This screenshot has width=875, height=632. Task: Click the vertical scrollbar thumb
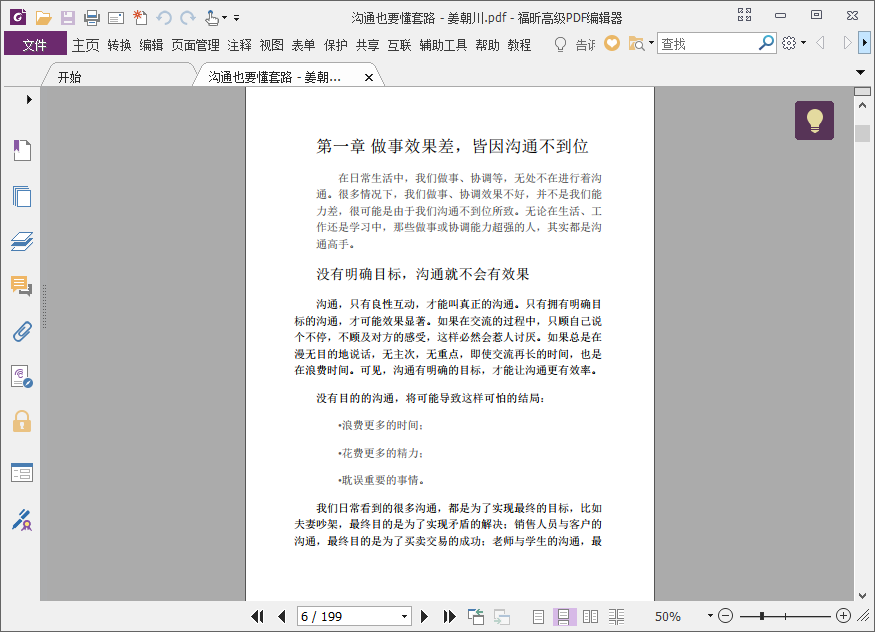click(x=862, y=133)
